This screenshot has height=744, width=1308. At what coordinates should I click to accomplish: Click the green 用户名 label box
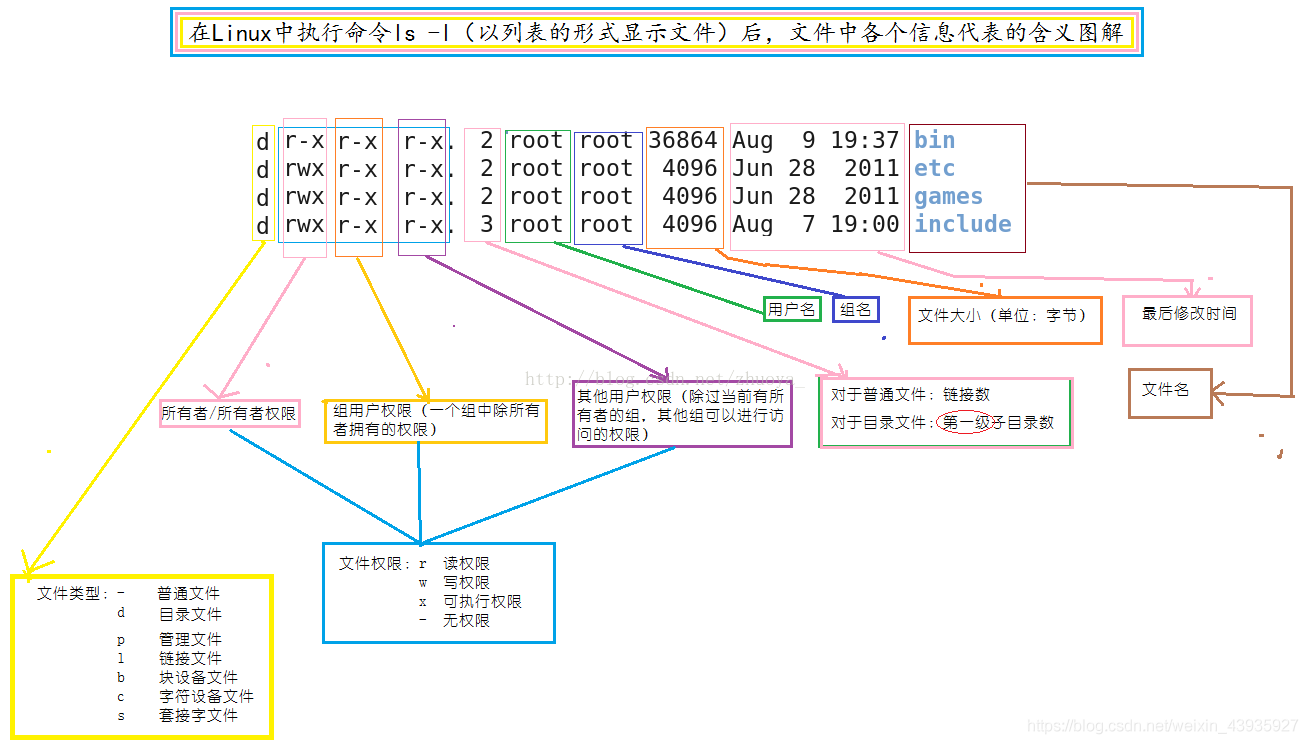pyautogui.click(x=791, y=309)
